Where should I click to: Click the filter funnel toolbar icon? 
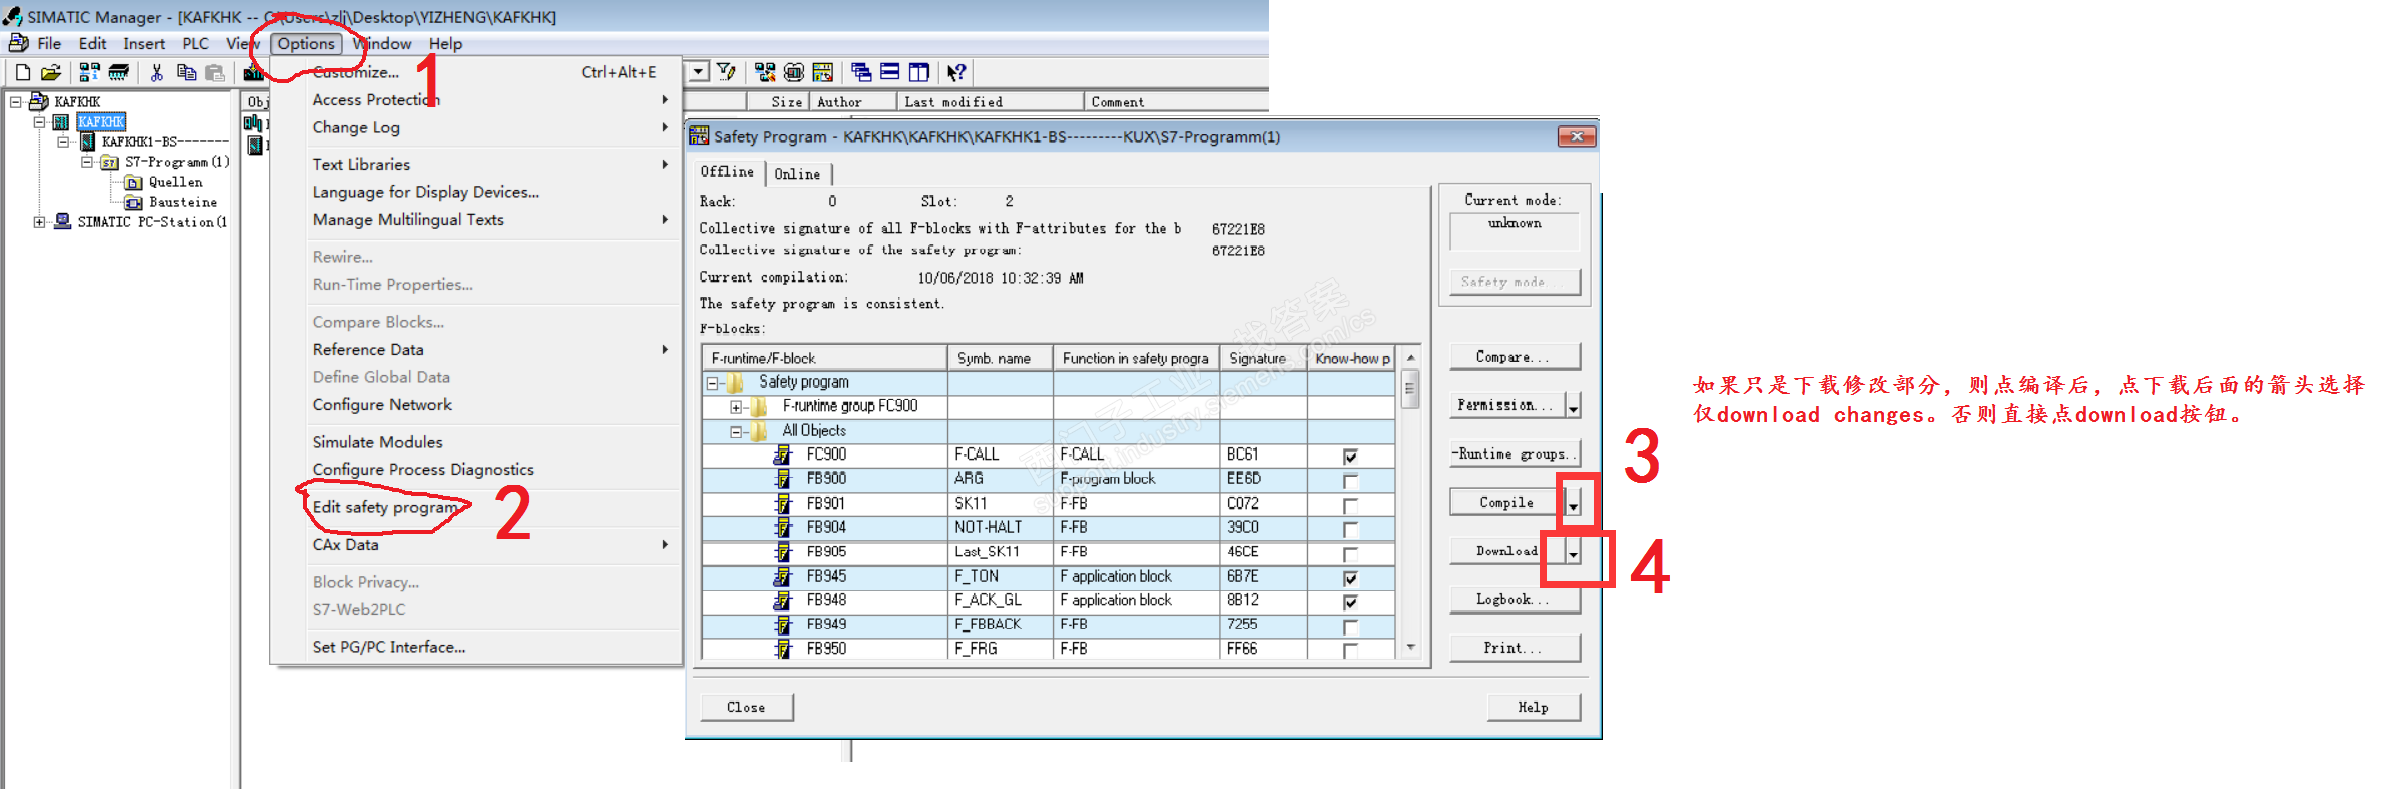pos(727,72)
